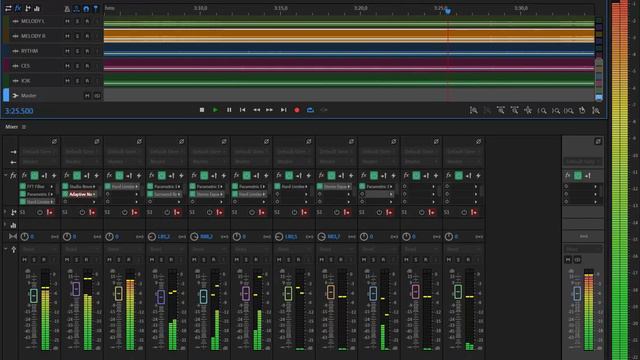Stop playback
The width and height of the screenshot is (640, 360).
[x=202, y=110]
